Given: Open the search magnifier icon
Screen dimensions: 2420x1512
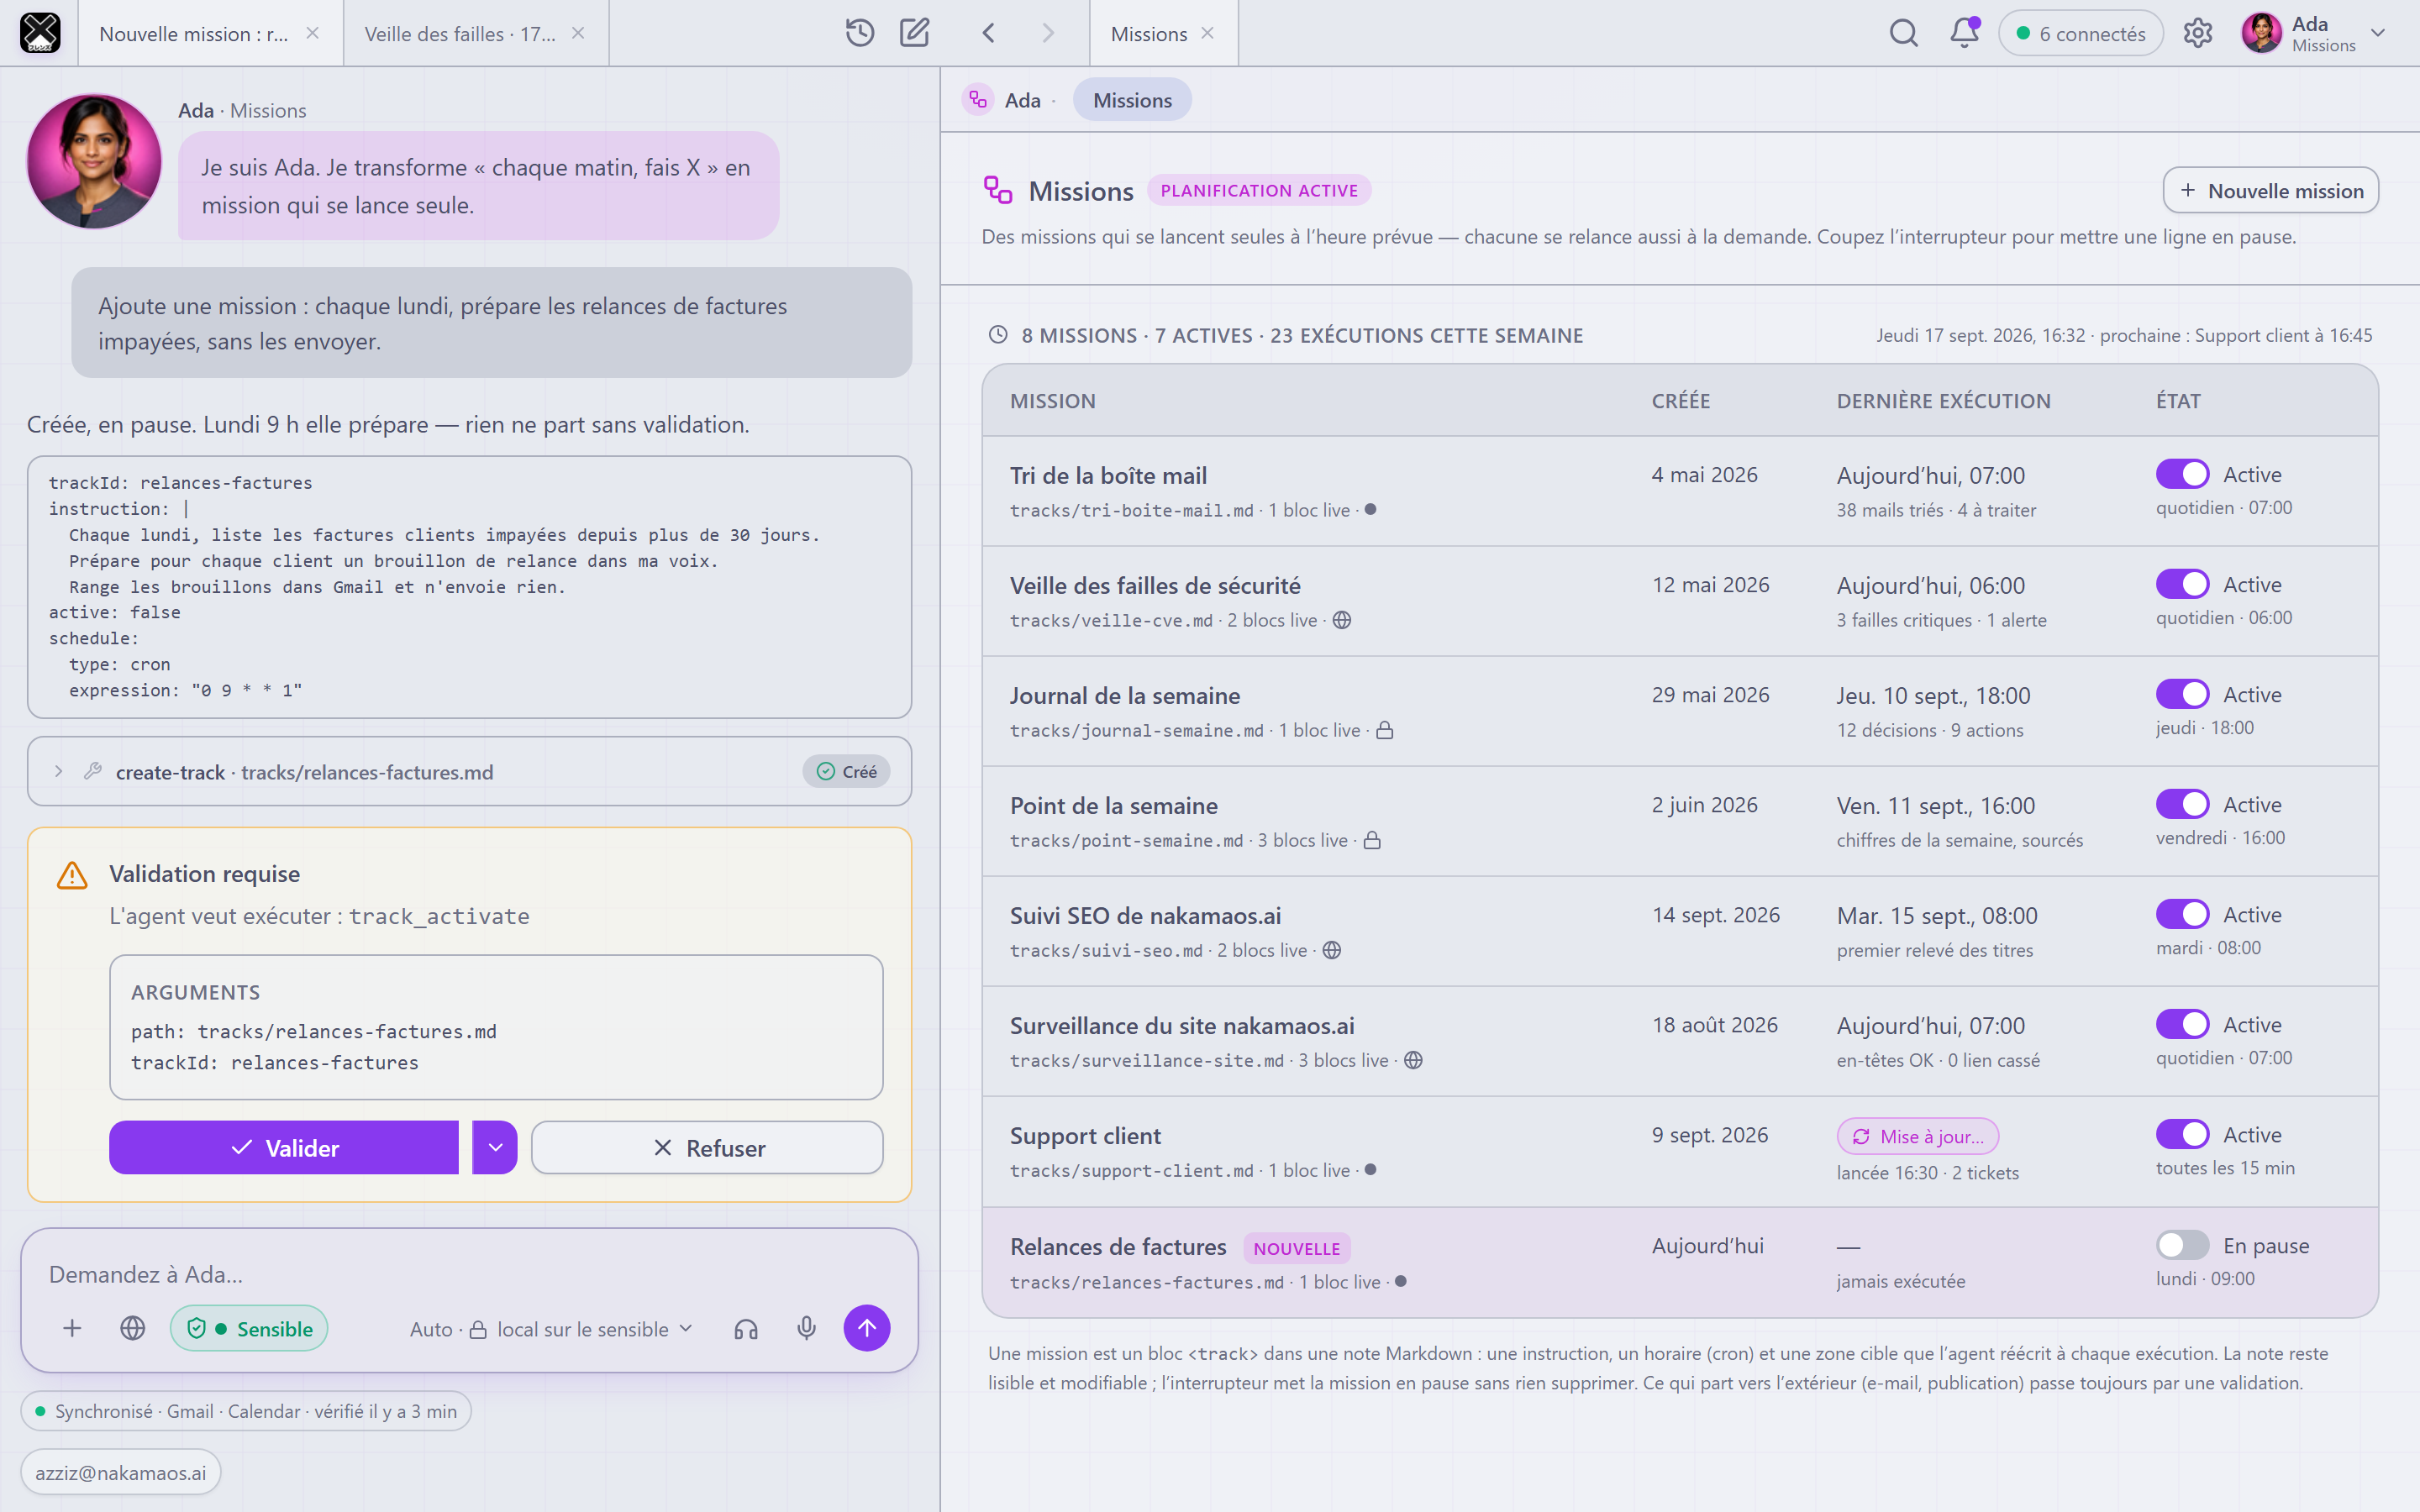Looking at the screenshot, I should (x=1903, y=33).
